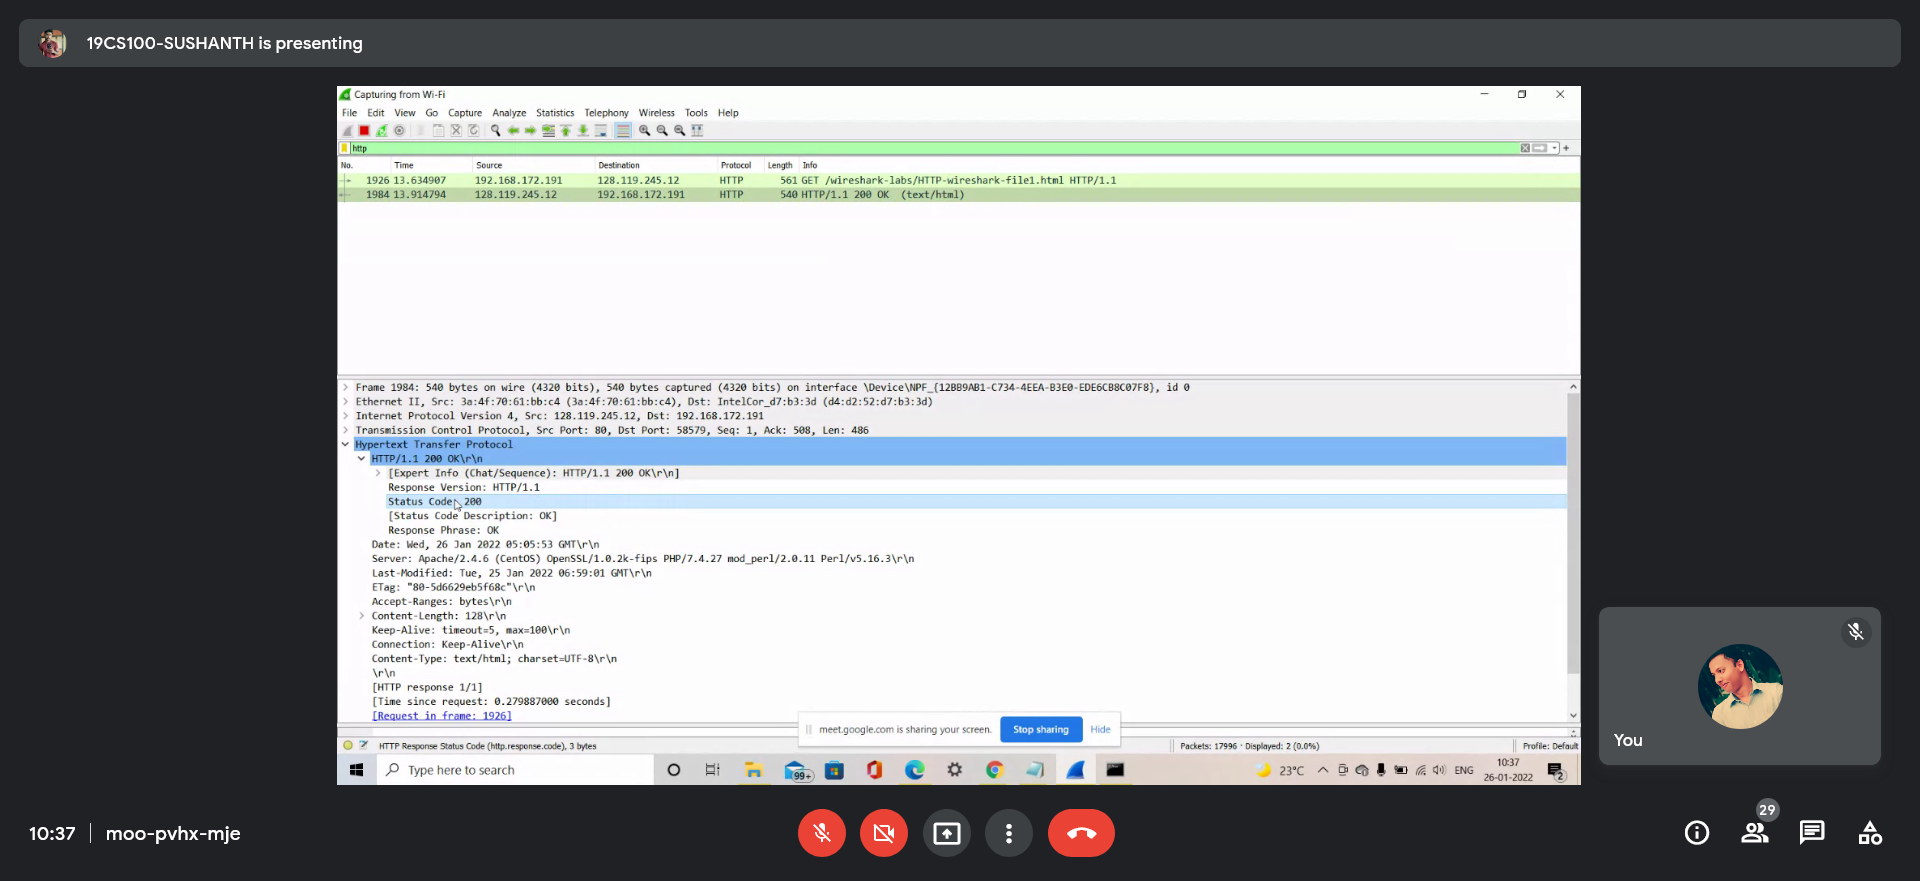Open the Statistics menu
1920x881 pixels.
coord(554,113)
